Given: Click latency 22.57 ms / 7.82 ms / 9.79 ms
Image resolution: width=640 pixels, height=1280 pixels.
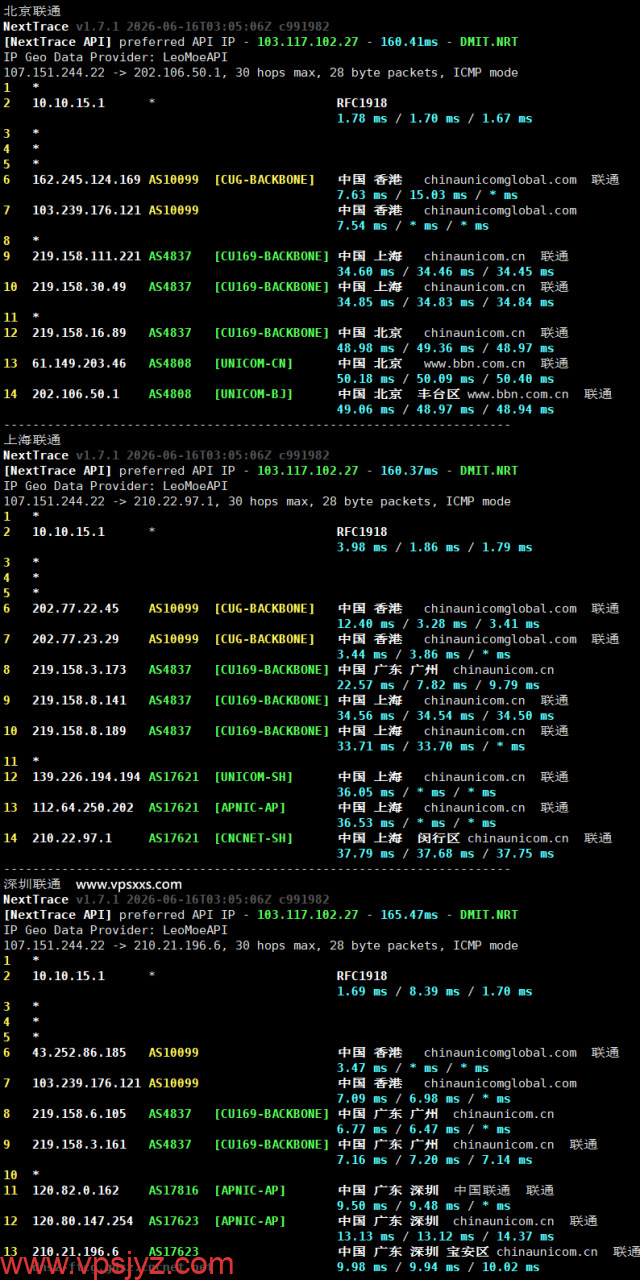Looking at the screenshot, I should point(439,685).
